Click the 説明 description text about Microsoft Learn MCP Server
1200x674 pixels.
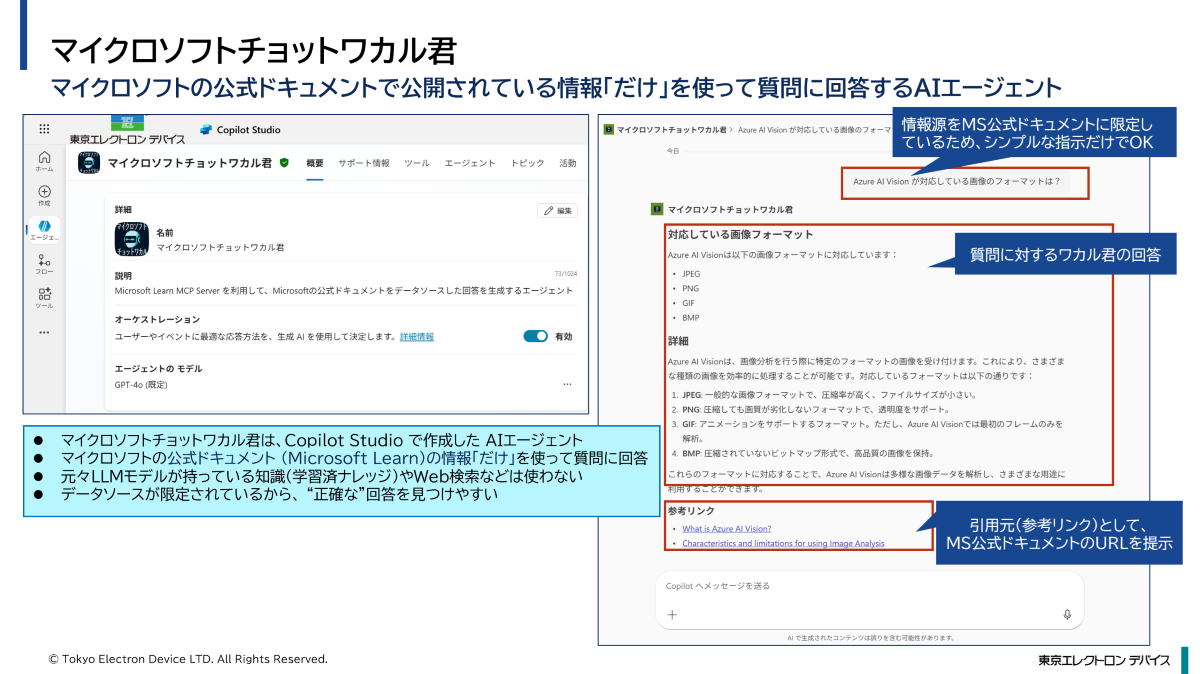coord(344,291)
